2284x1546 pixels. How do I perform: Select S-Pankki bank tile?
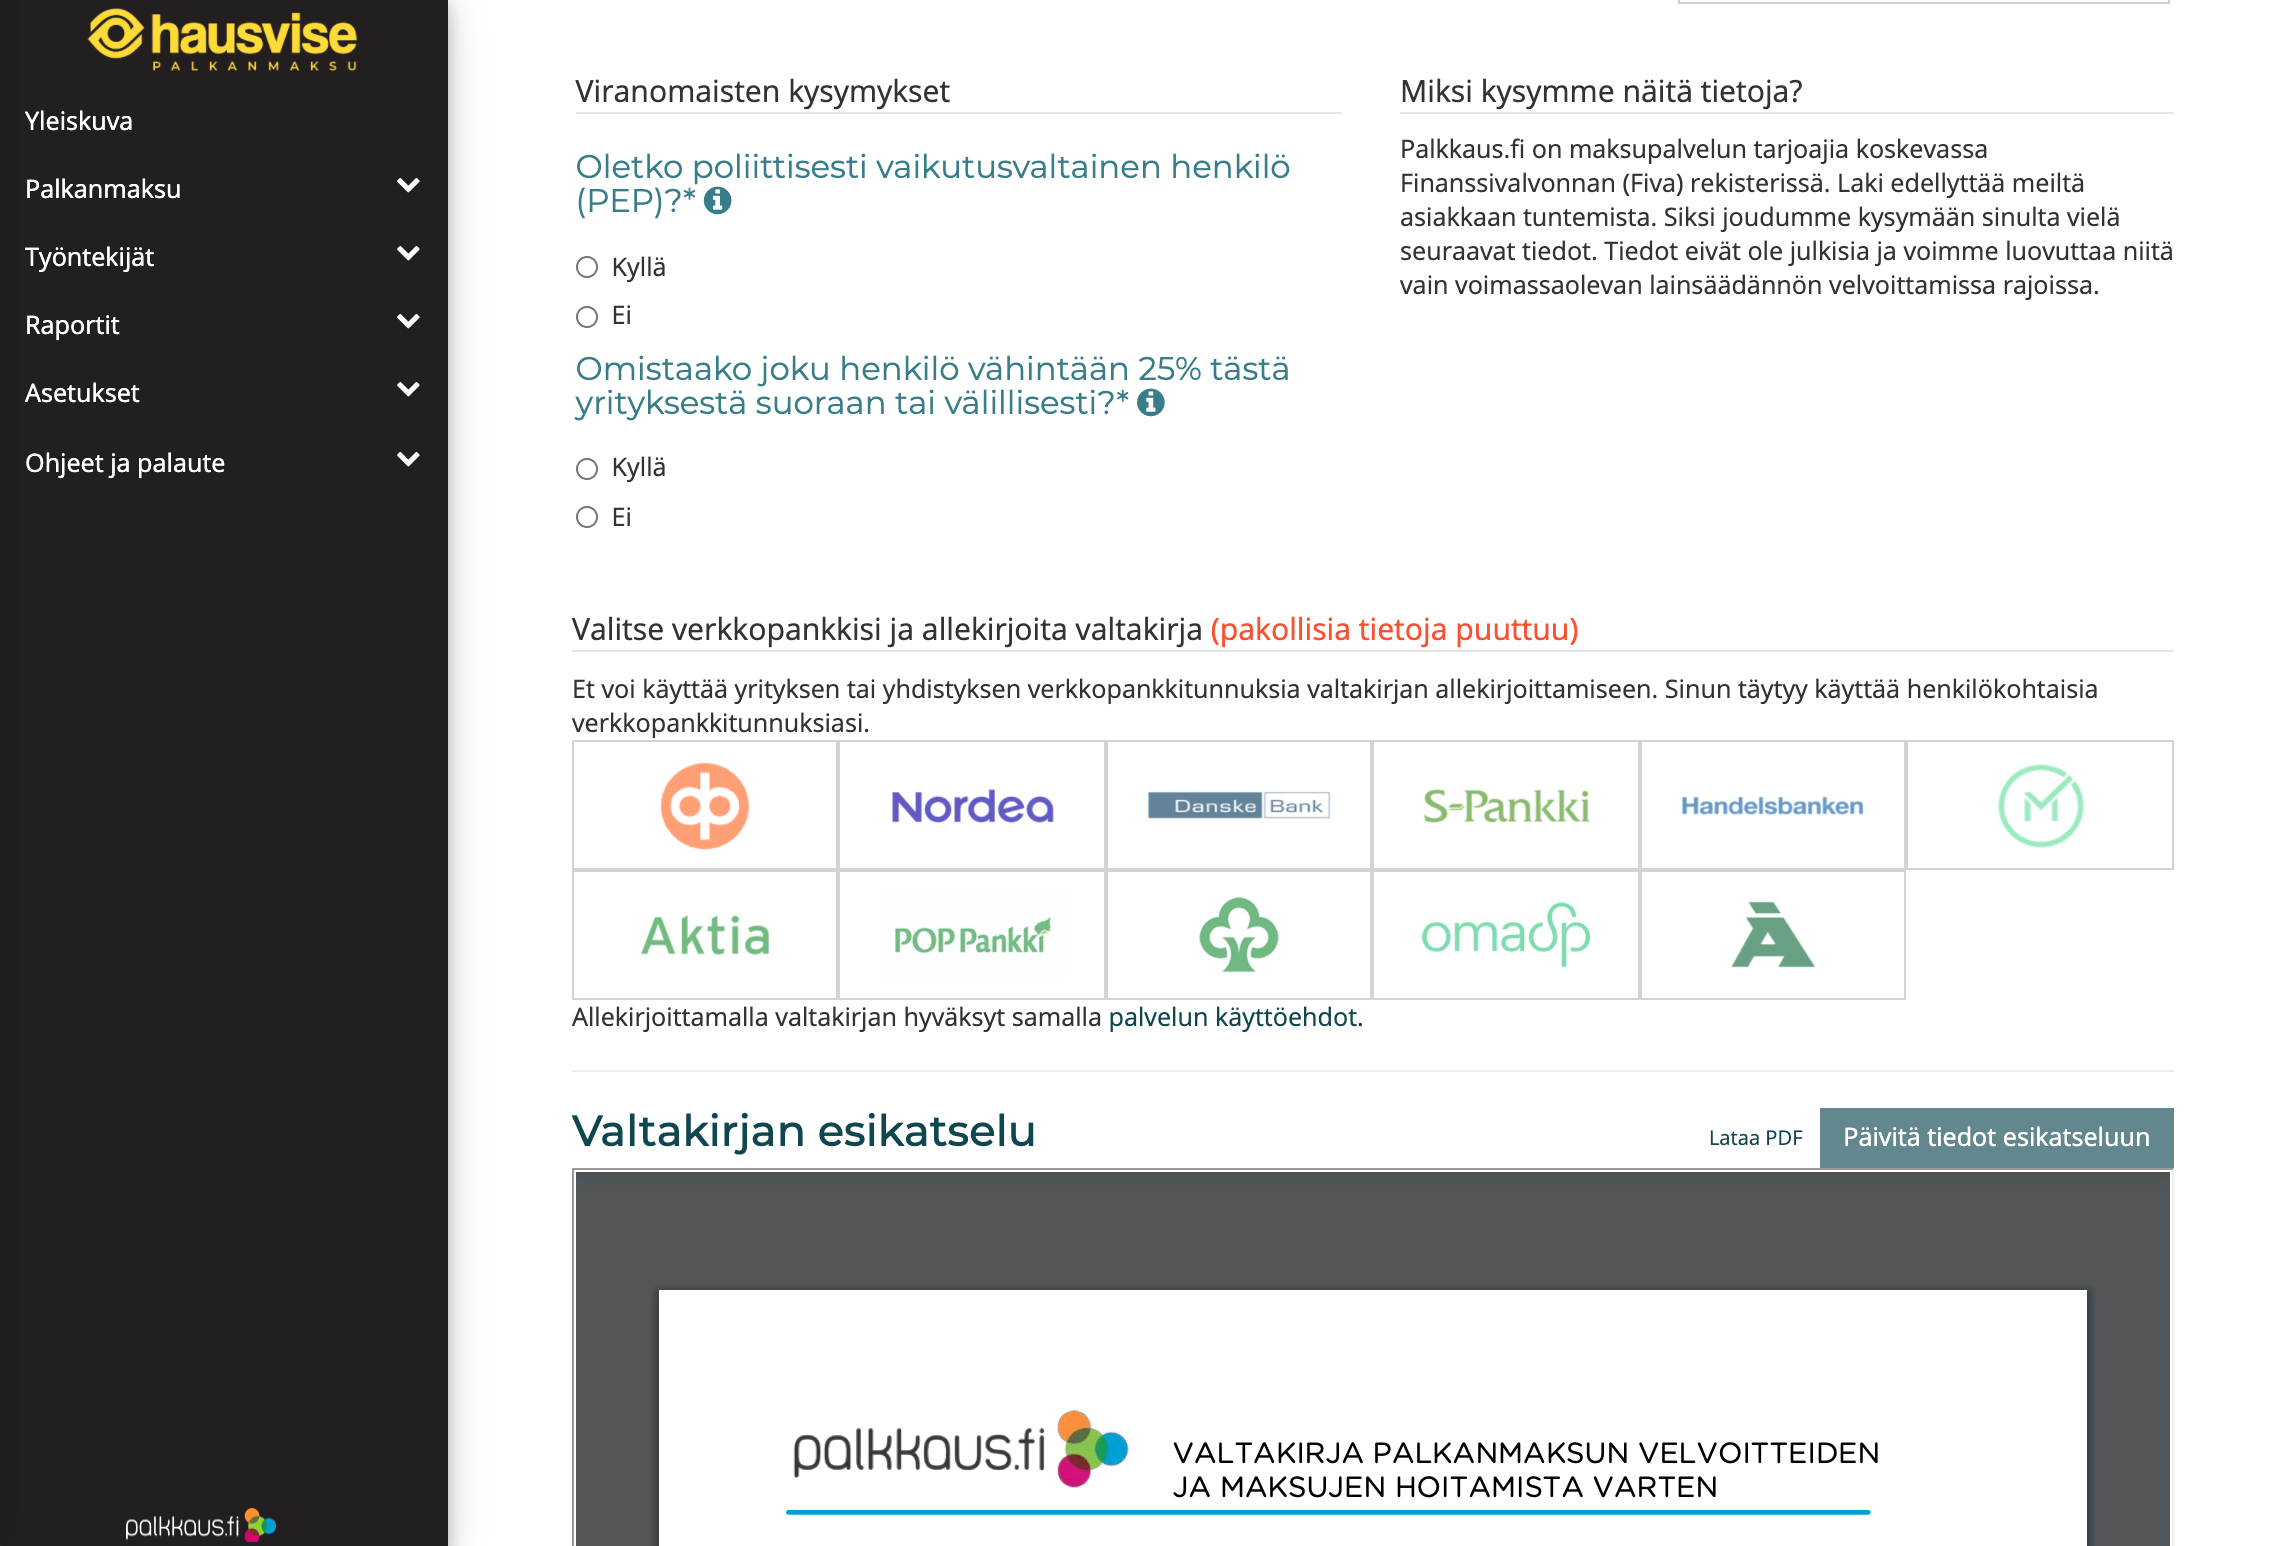pyautogui.click(x=1506, y=805)
